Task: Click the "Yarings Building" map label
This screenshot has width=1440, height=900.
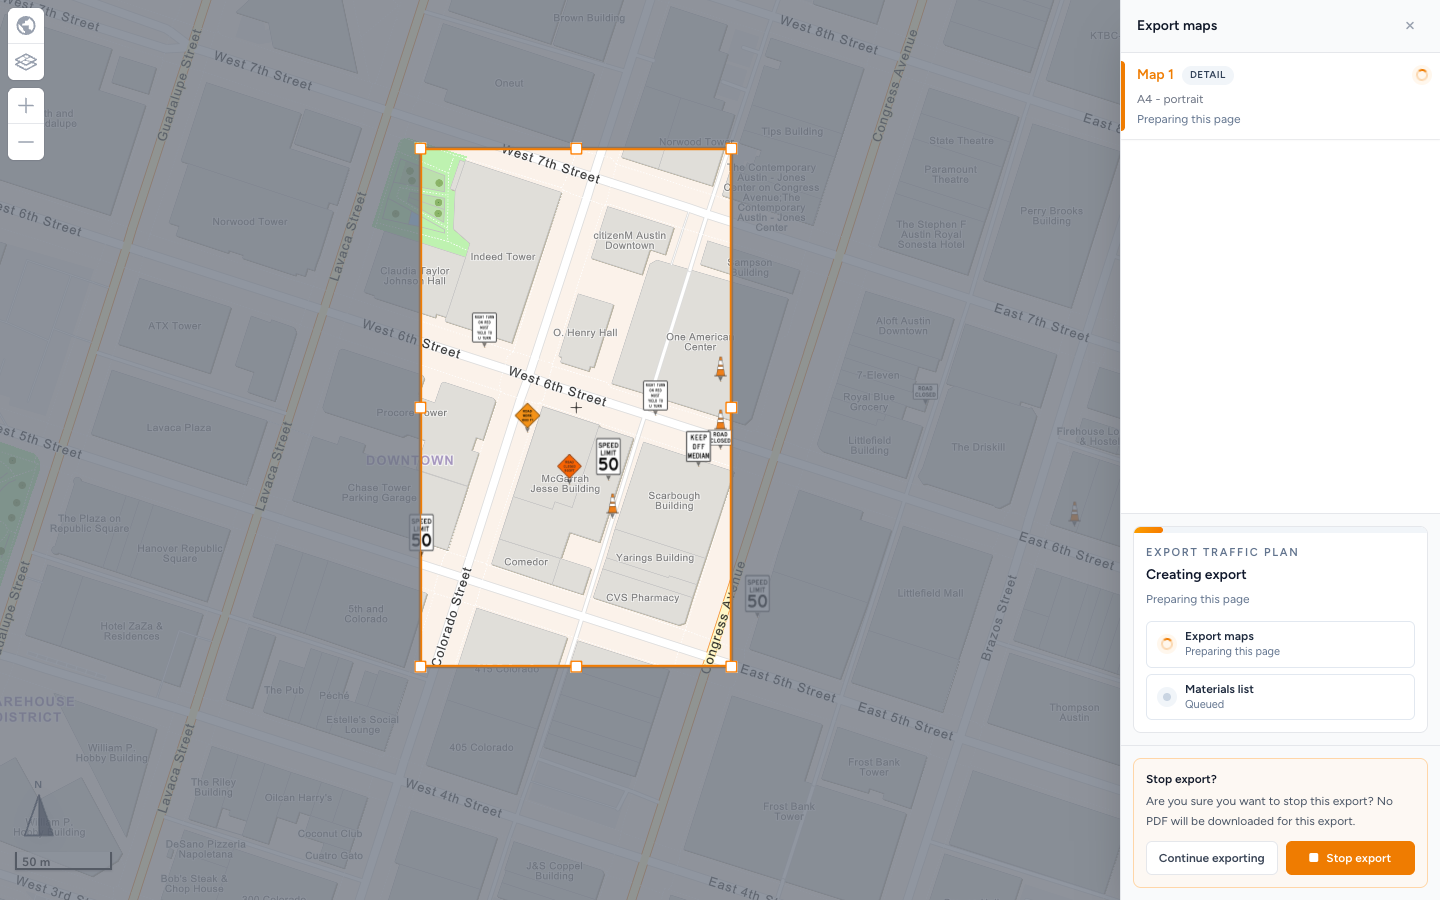Action: (x=654, y=558)
